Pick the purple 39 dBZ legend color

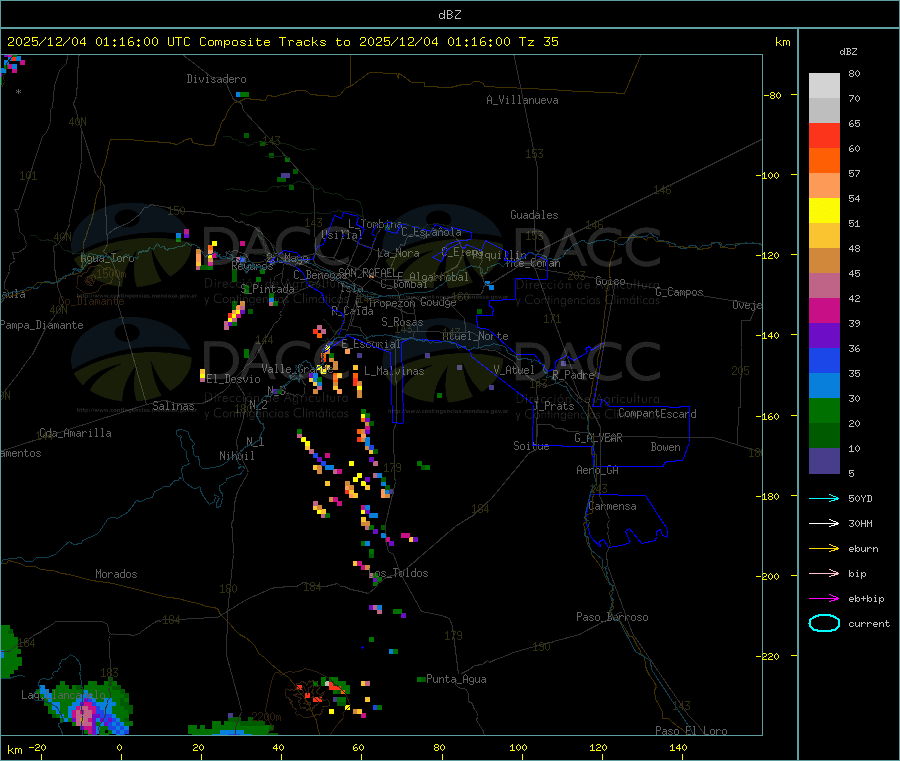[824, 336]
